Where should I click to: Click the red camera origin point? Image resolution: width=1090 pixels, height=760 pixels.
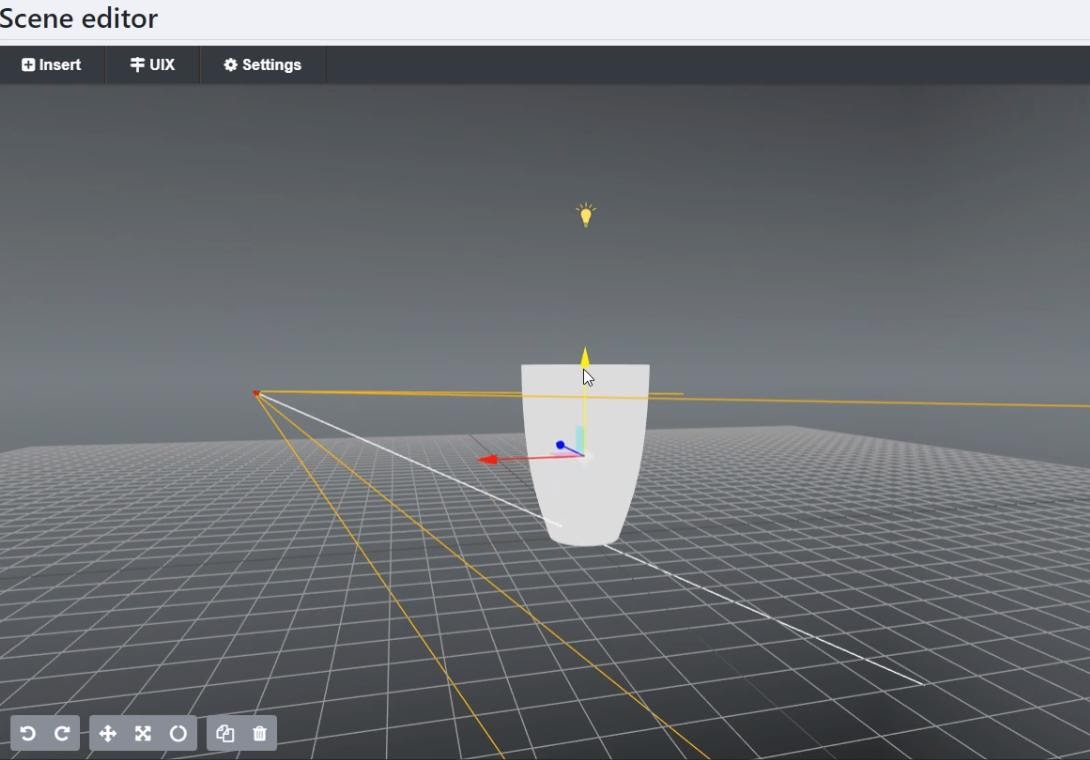pos(256,394)
